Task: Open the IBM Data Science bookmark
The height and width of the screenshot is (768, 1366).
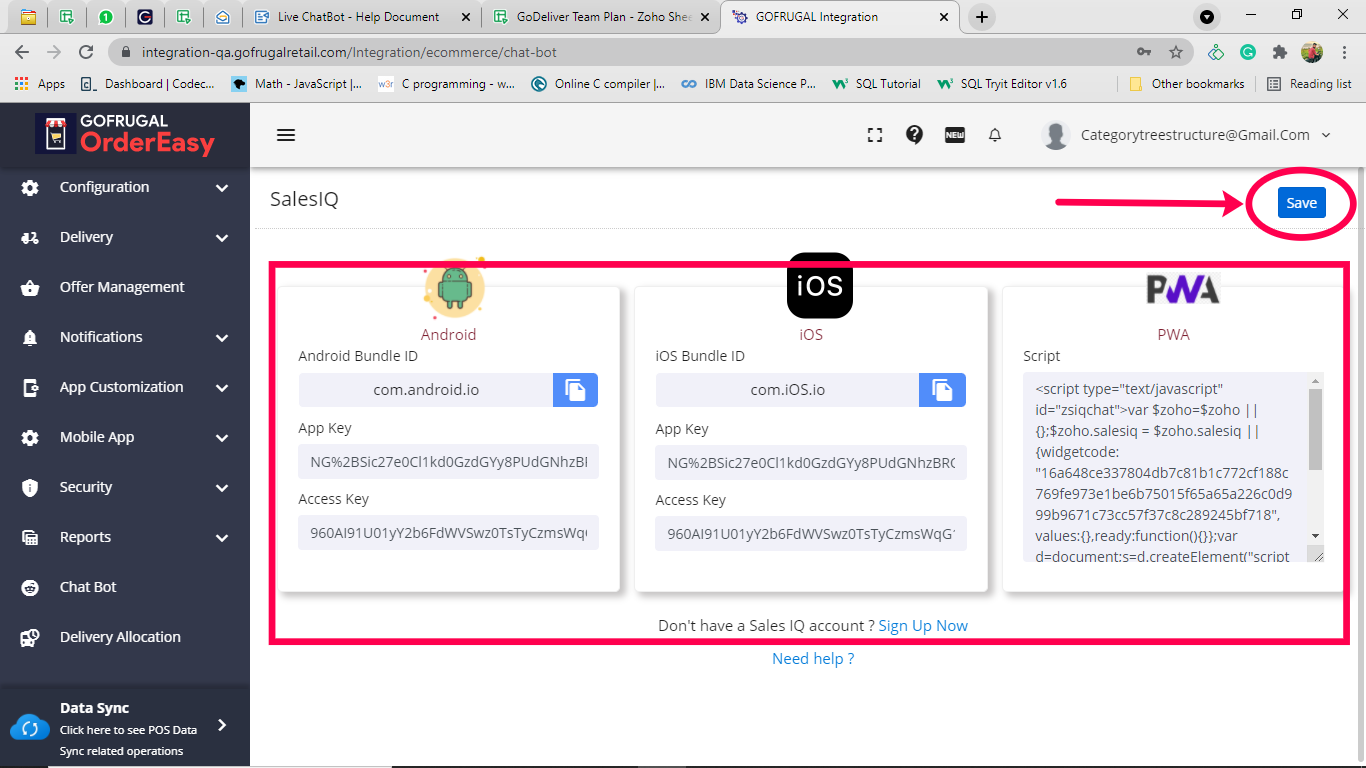Action: [748, 84]
